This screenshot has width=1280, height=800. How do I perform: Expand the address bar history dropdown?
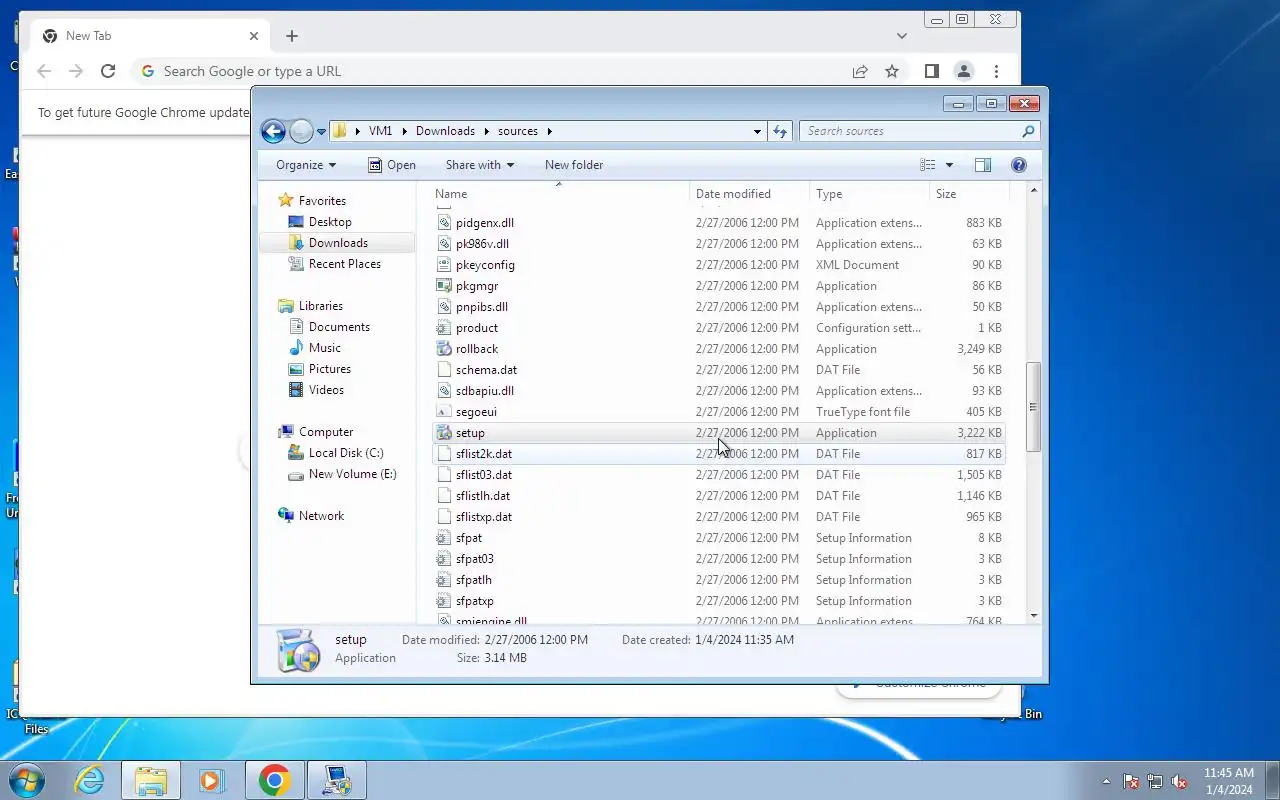(x=757, y=131)
